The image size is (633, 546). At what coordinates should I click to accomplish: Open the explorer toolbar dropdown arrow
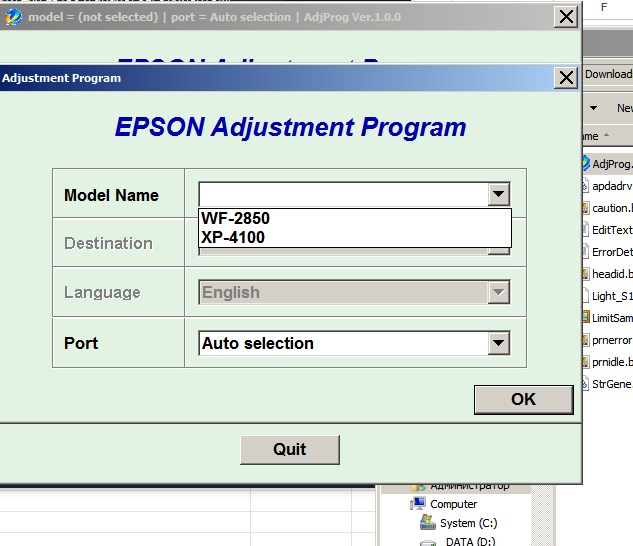[593, 108]
